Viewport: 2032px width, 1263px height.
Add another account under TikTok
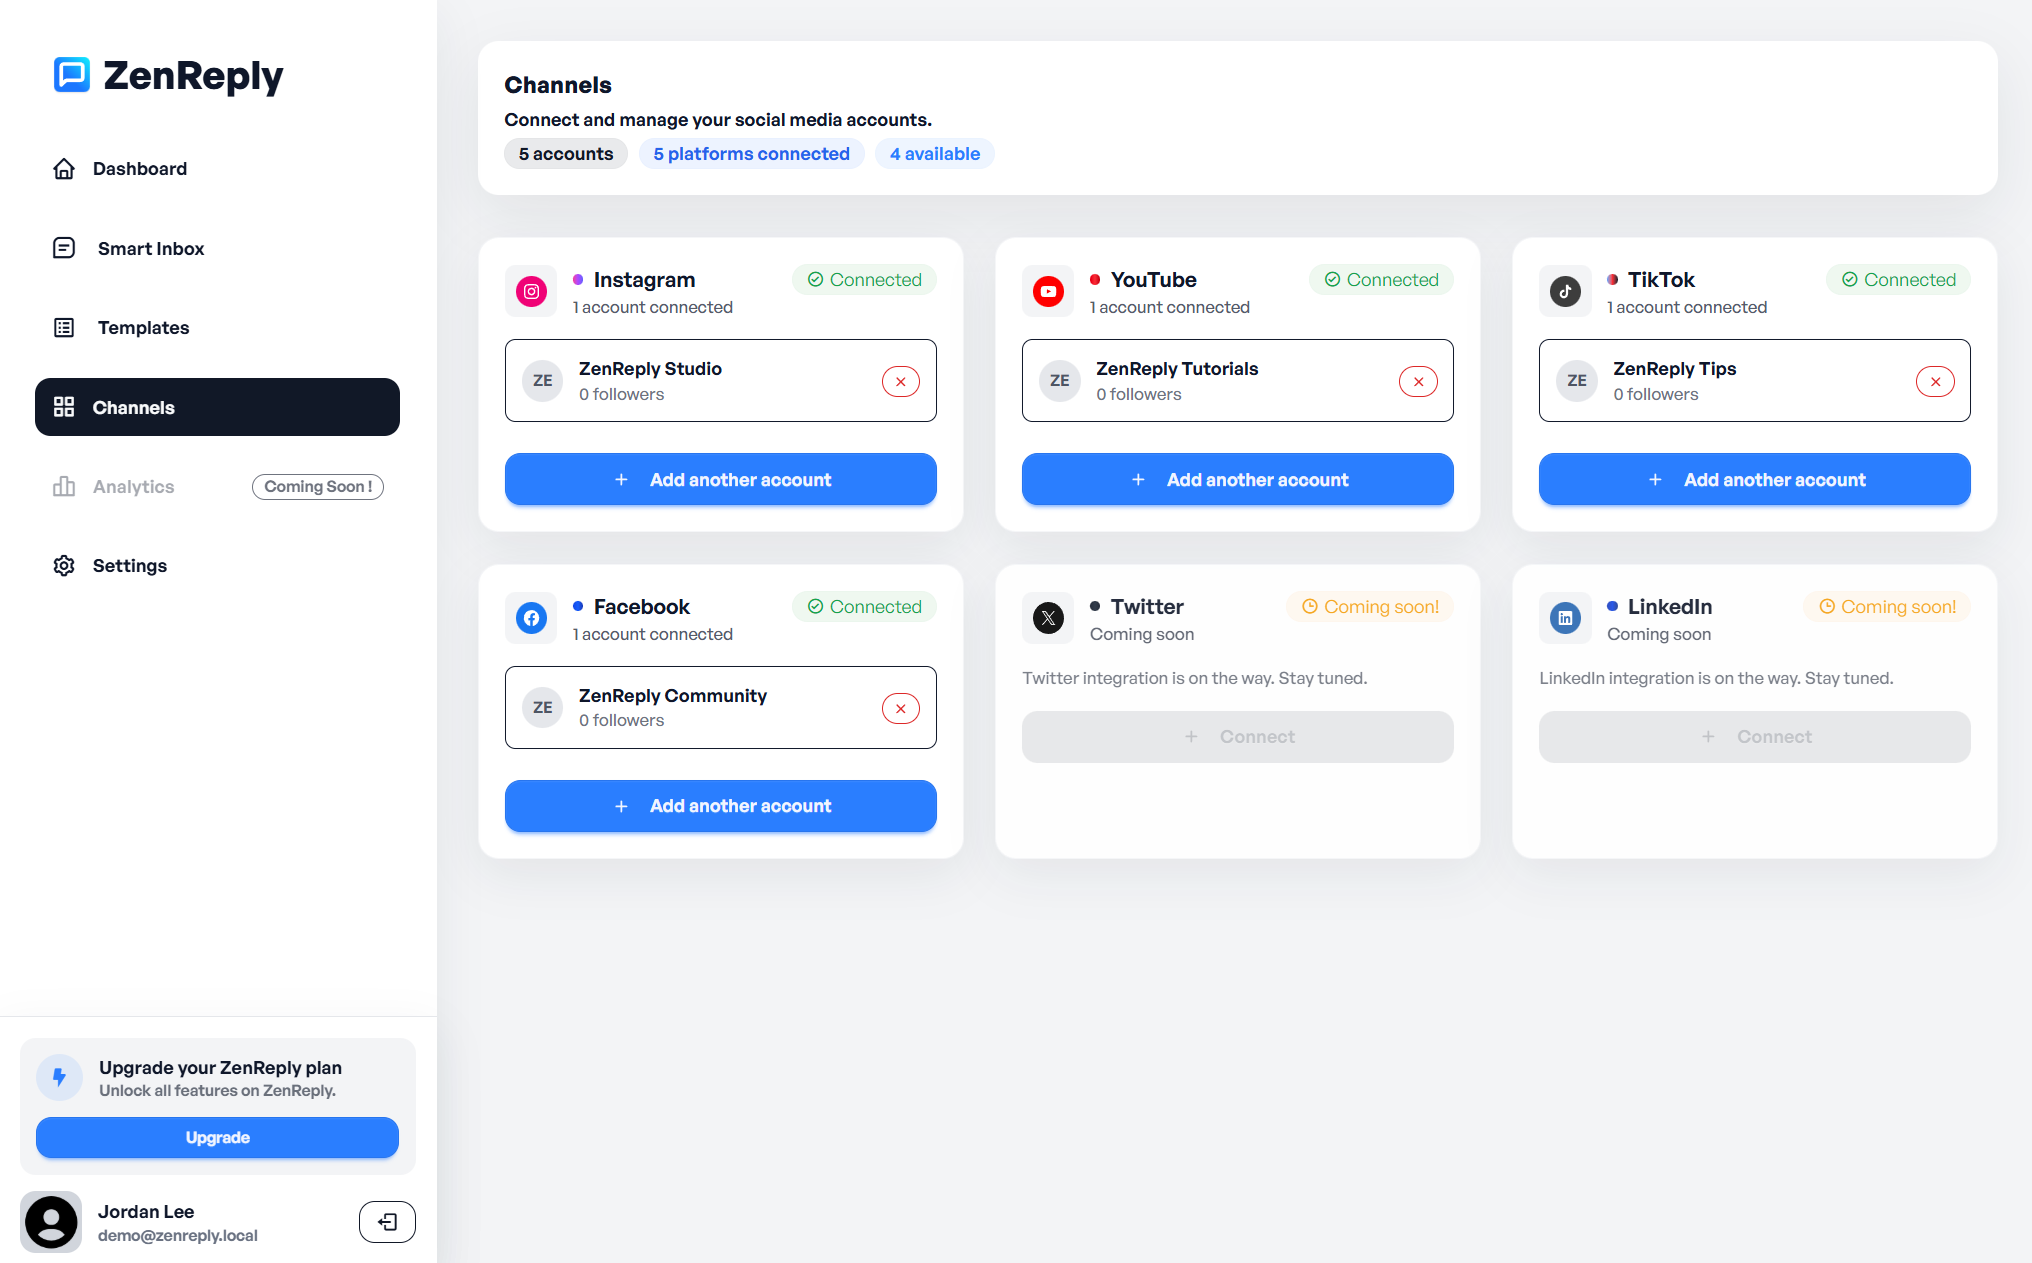[x=1754, y=479]
